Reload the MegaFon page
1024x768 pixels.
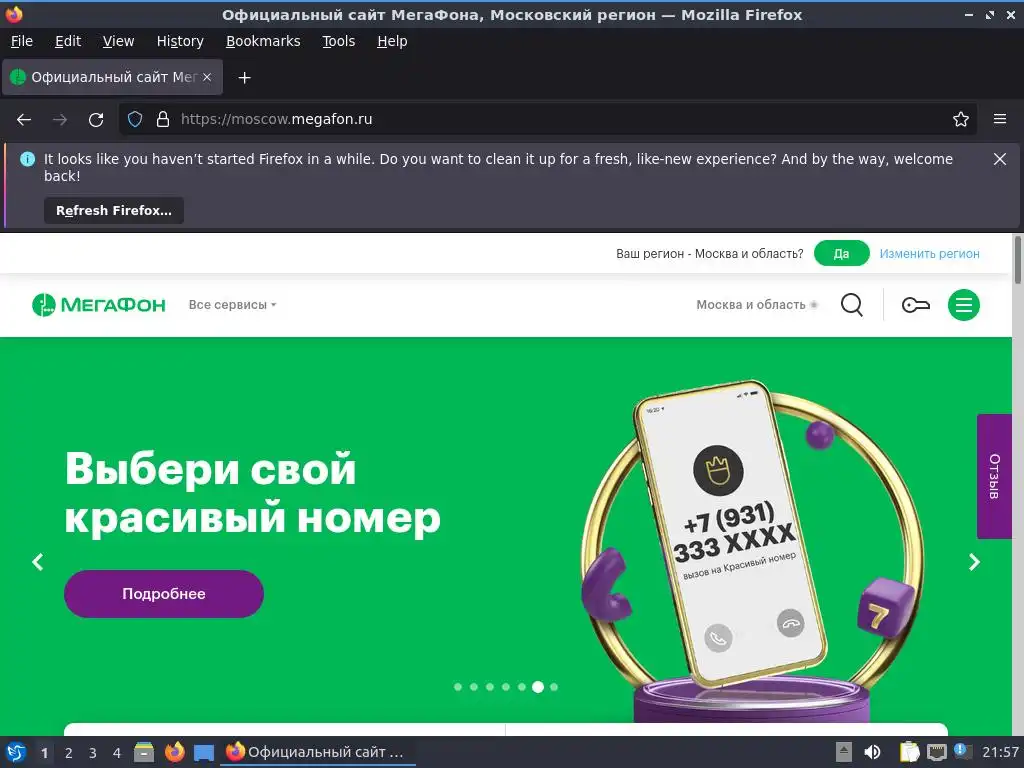point(96,120)
